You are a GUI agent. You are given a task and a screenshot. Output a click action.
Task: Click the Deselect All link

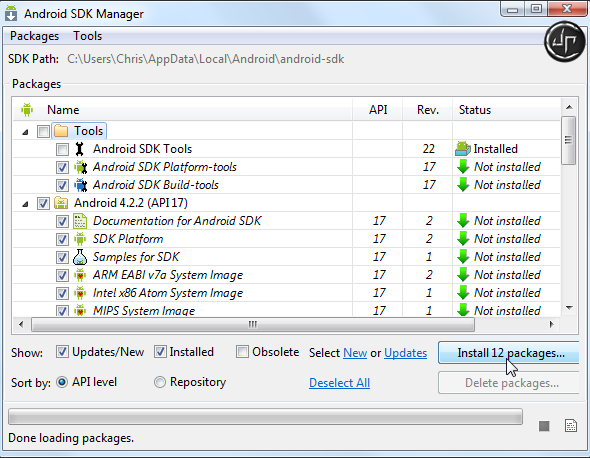tap(339, 383)
